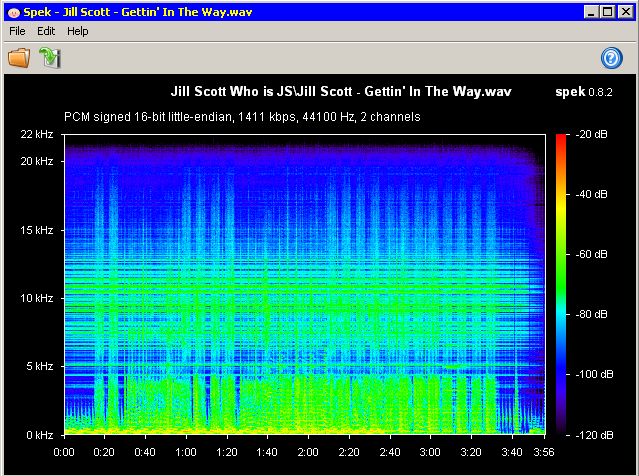
Task: Click the '-100 dB' scale label
Action: (594, 374)
